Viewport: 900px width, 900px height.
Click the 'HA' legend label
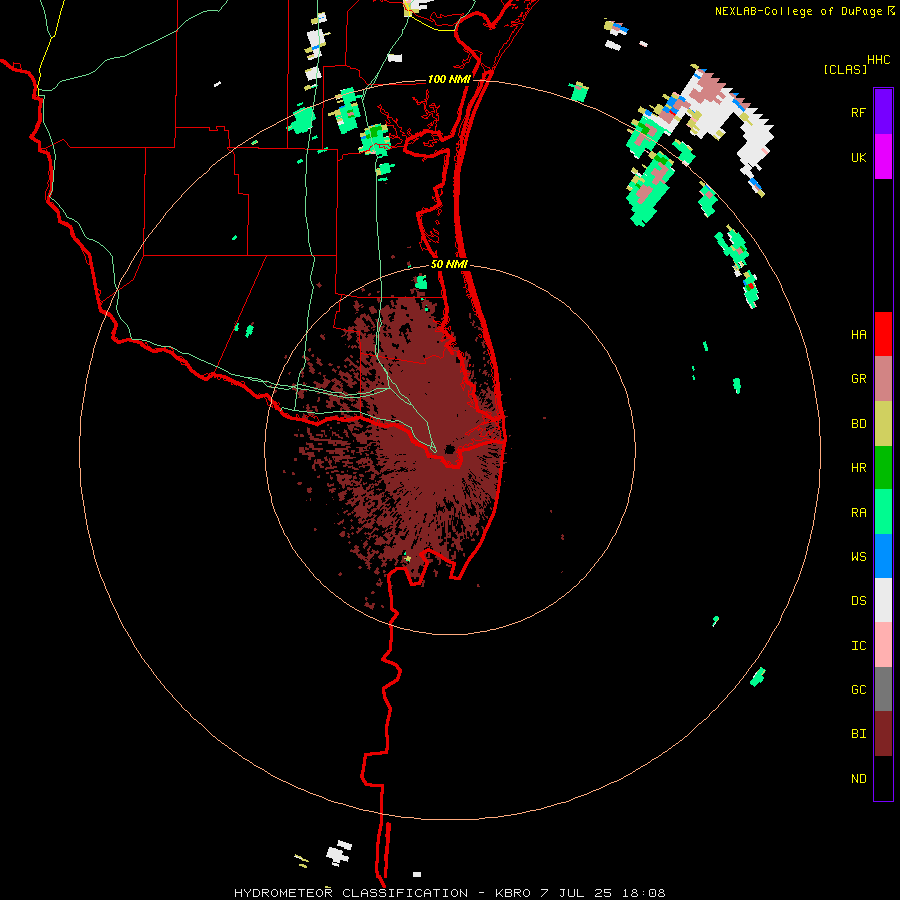(858, 334)
